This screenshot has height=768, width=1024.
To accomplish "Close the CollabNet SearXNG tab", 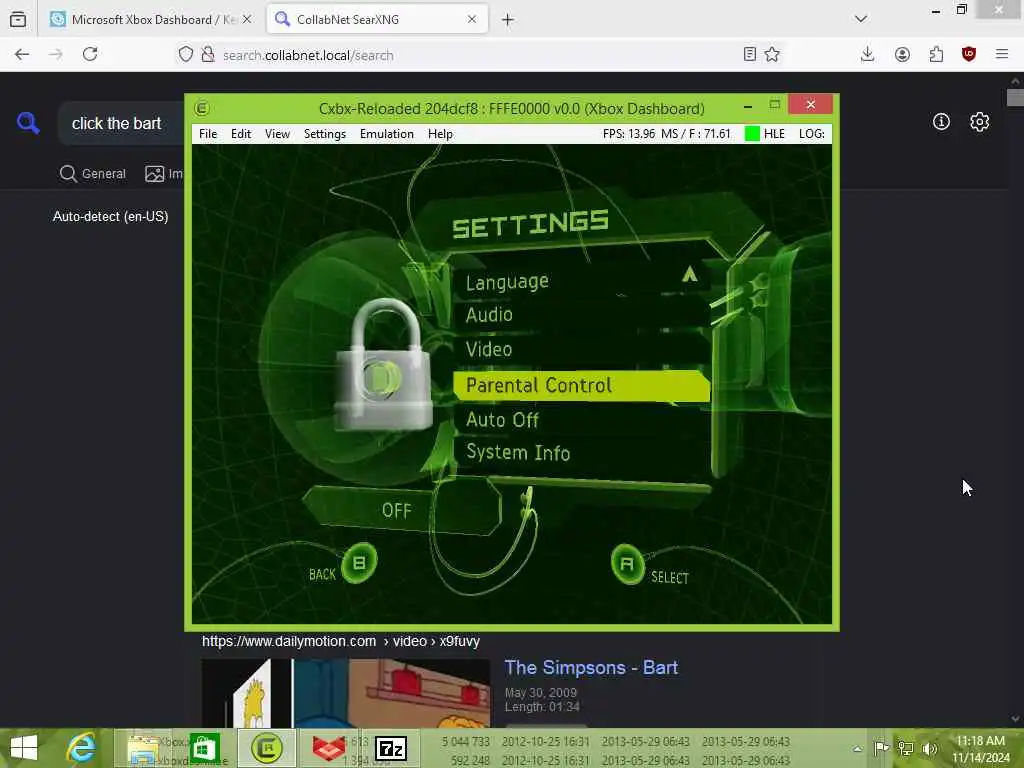I will click(472, 20).
